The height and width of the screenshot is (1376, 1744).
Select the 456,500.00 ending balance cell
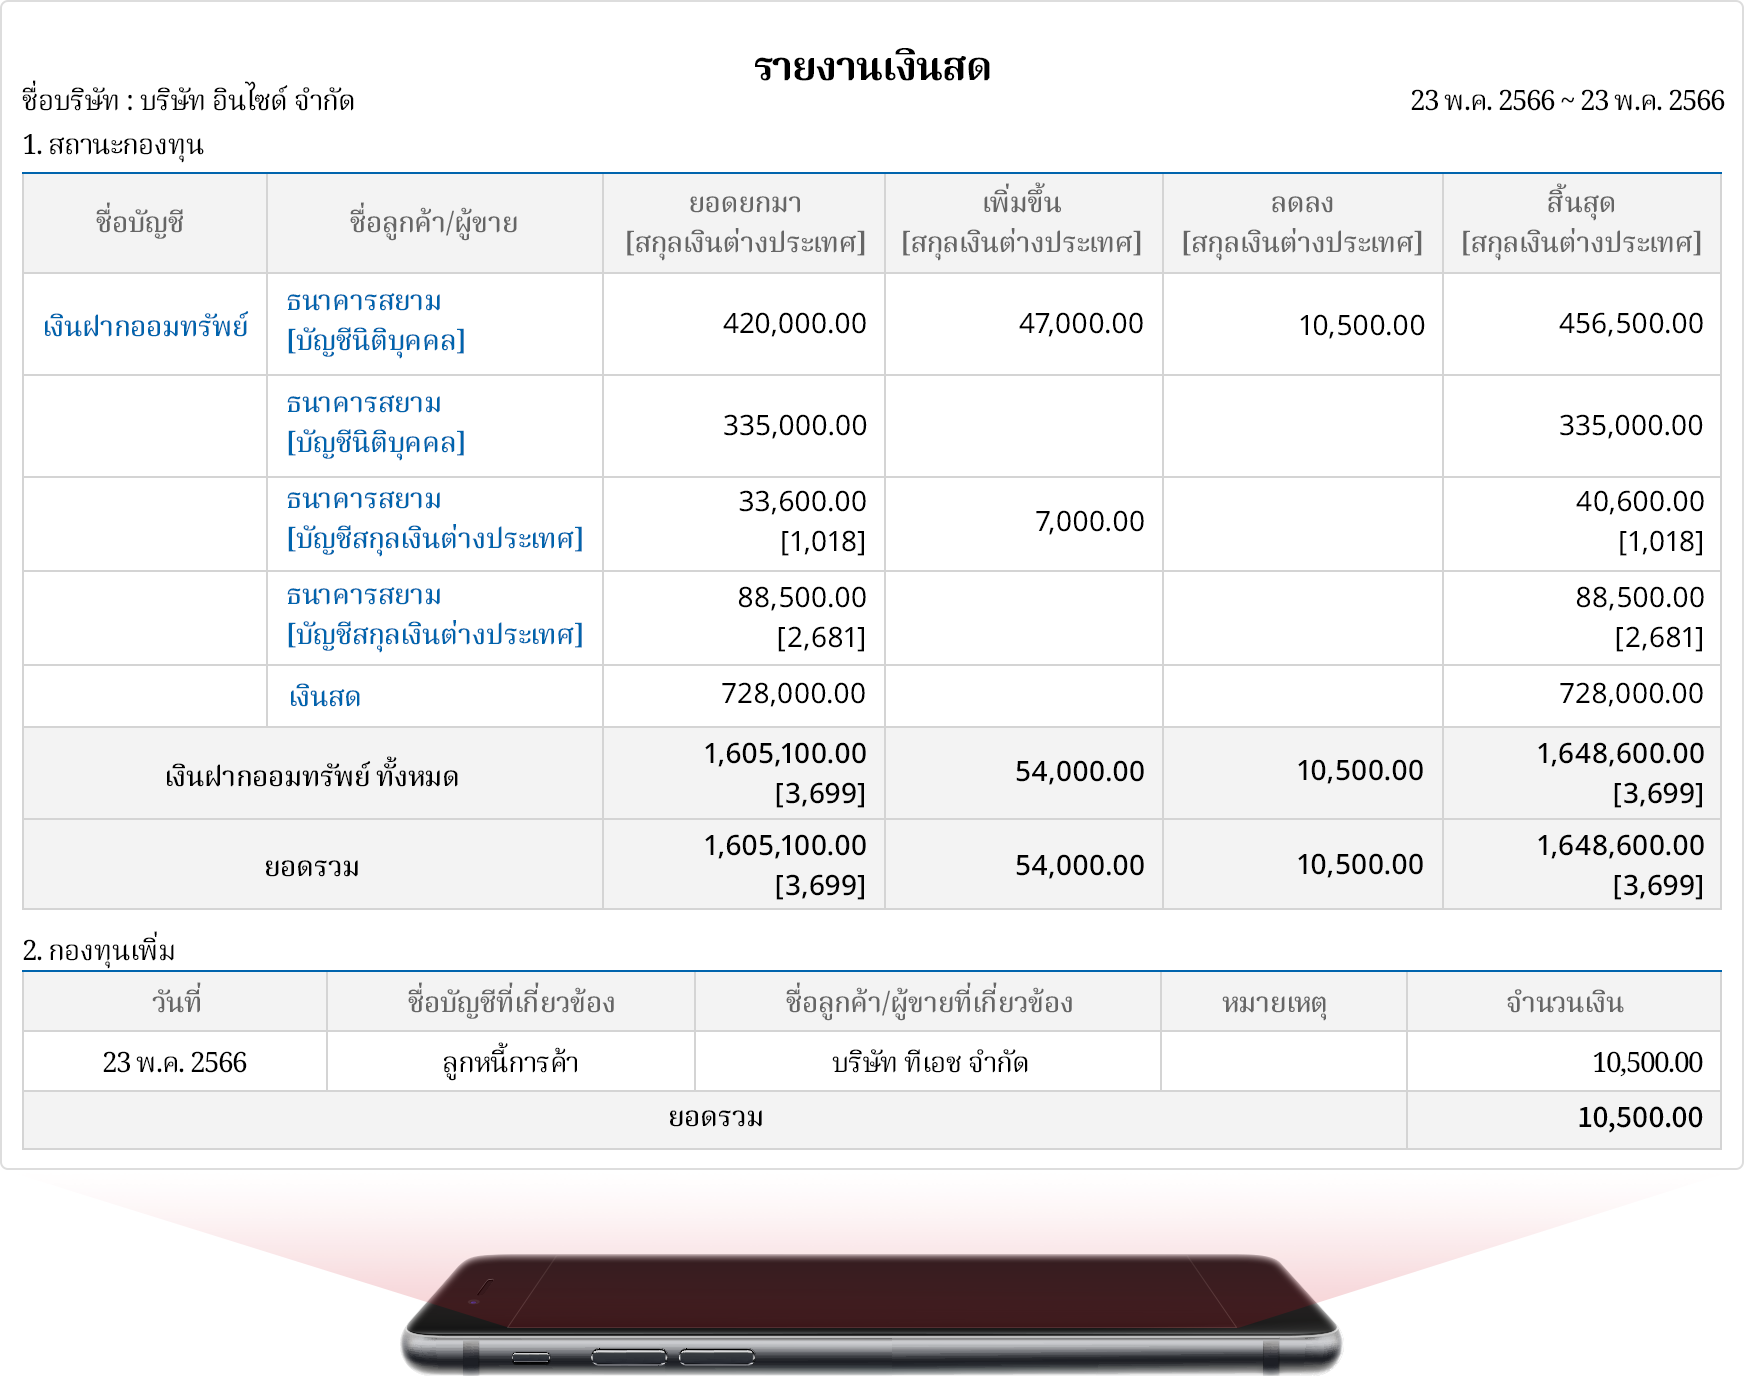point(1630,324)
